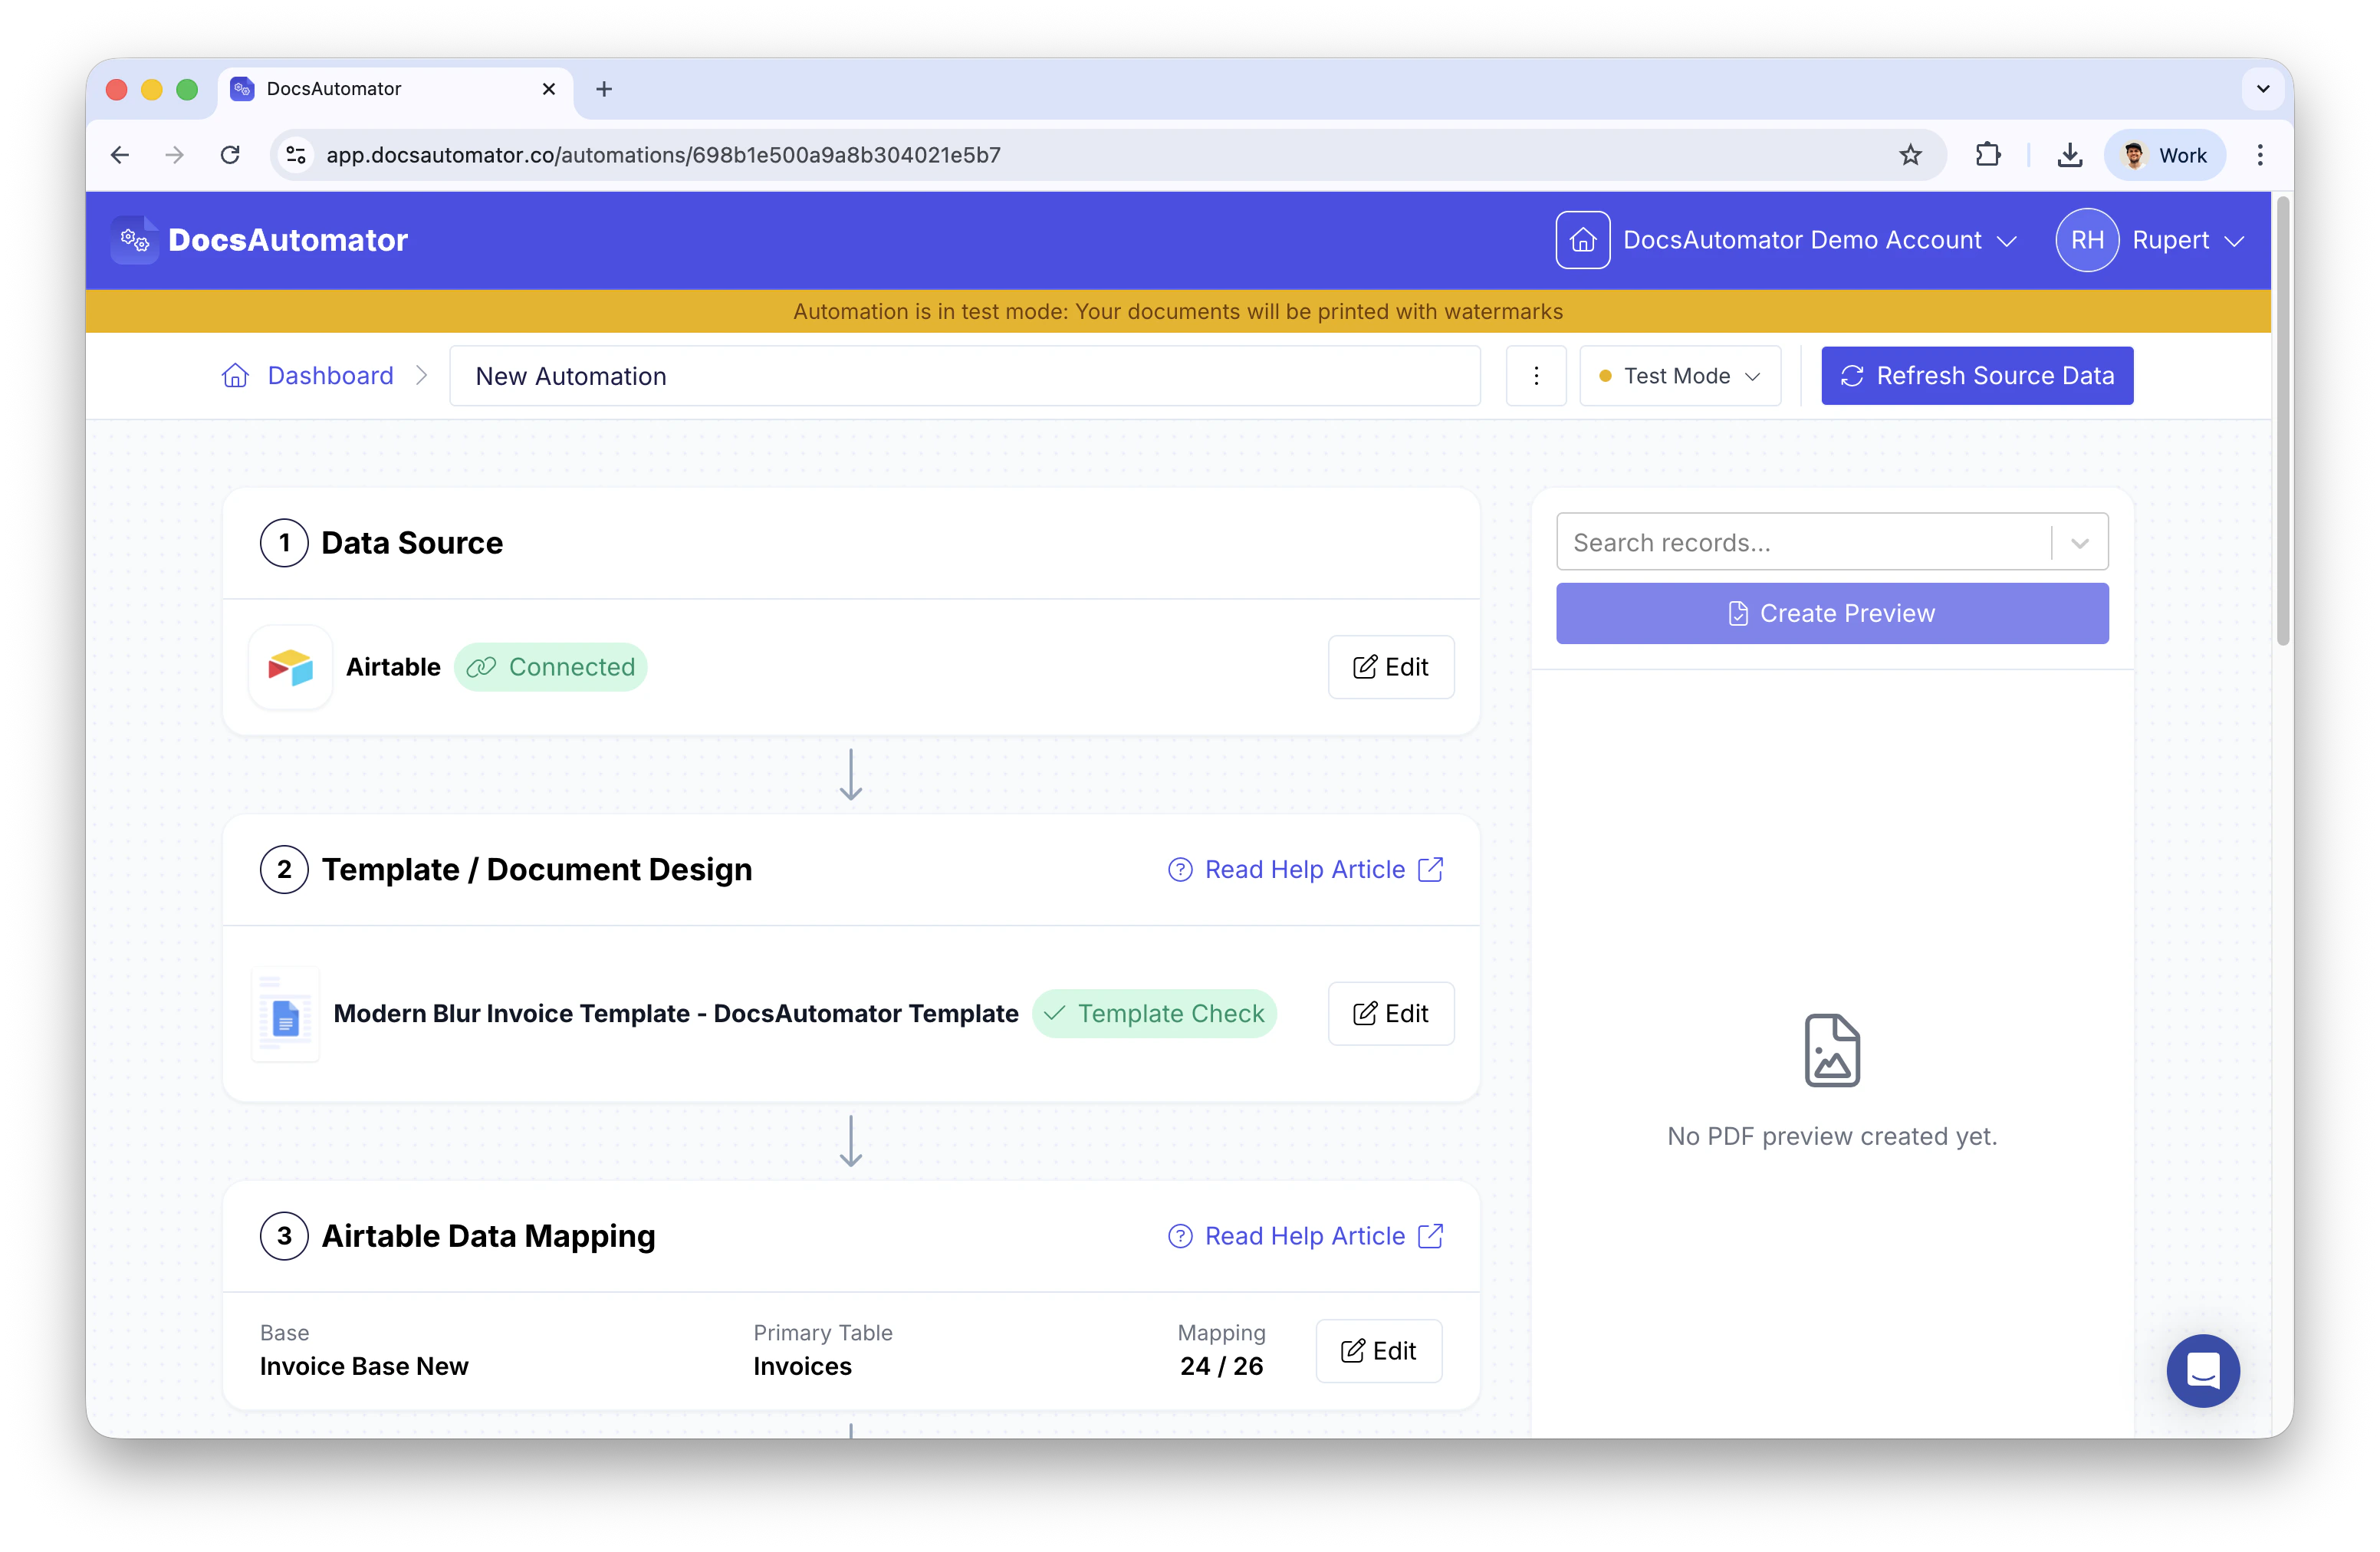Screen dimensions: 2380x1552
Task: Click the 'Data Source' section heading
Action: (x=412, y=543)
